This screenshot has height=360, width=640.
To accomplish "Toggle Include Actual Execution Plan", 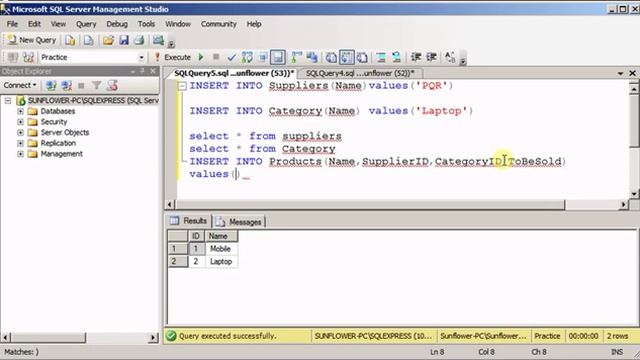I will (x=297, y=58).
